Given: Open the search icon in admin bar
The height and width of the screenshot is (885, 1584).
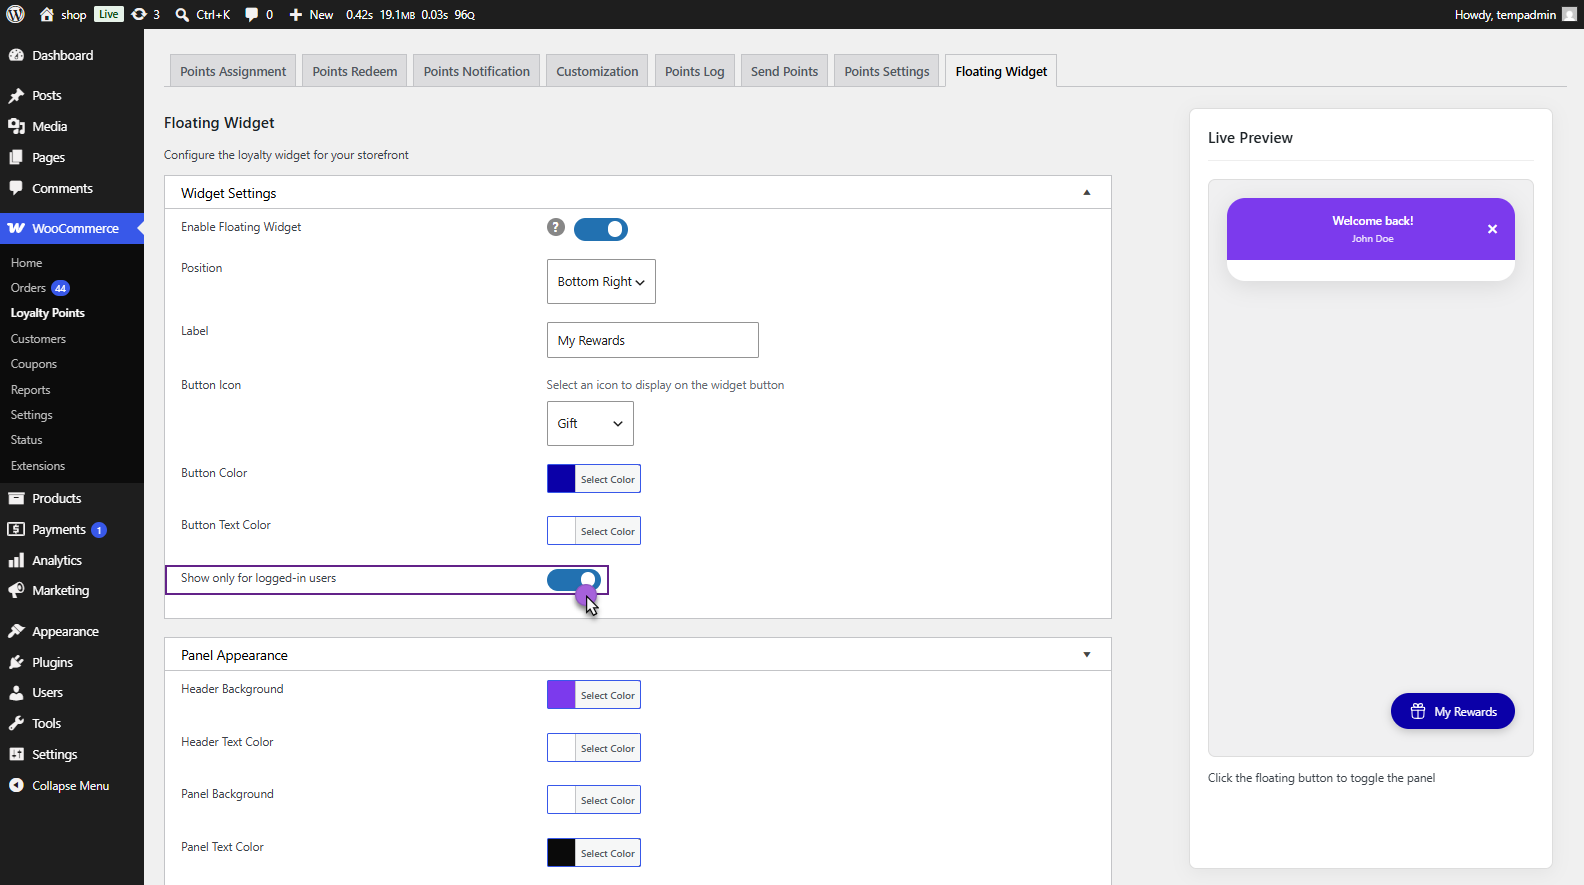Looking at the screenshot, I should click(x=182, y=14).
